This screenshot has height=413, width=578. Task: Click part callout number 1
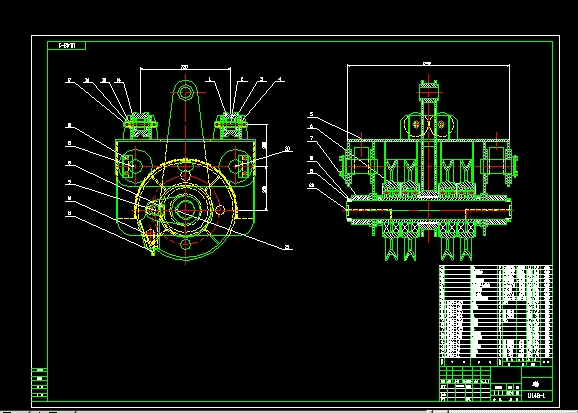209,79
